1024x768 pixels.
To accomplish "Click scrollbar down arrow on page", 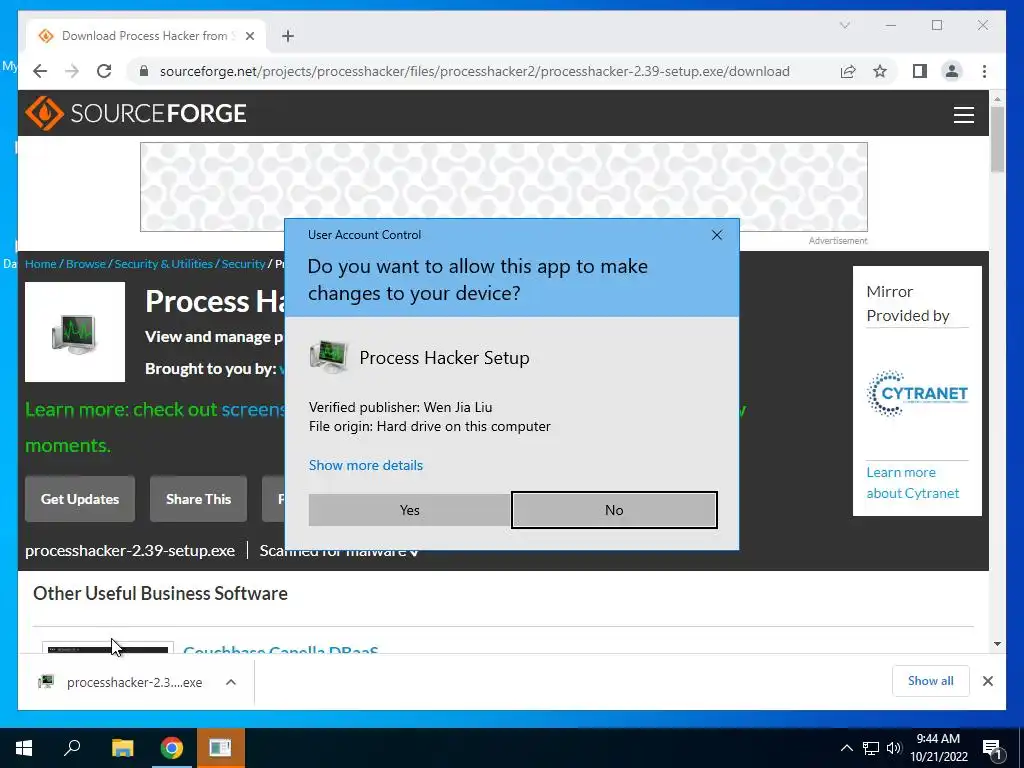I will click(x=997, y=644).
